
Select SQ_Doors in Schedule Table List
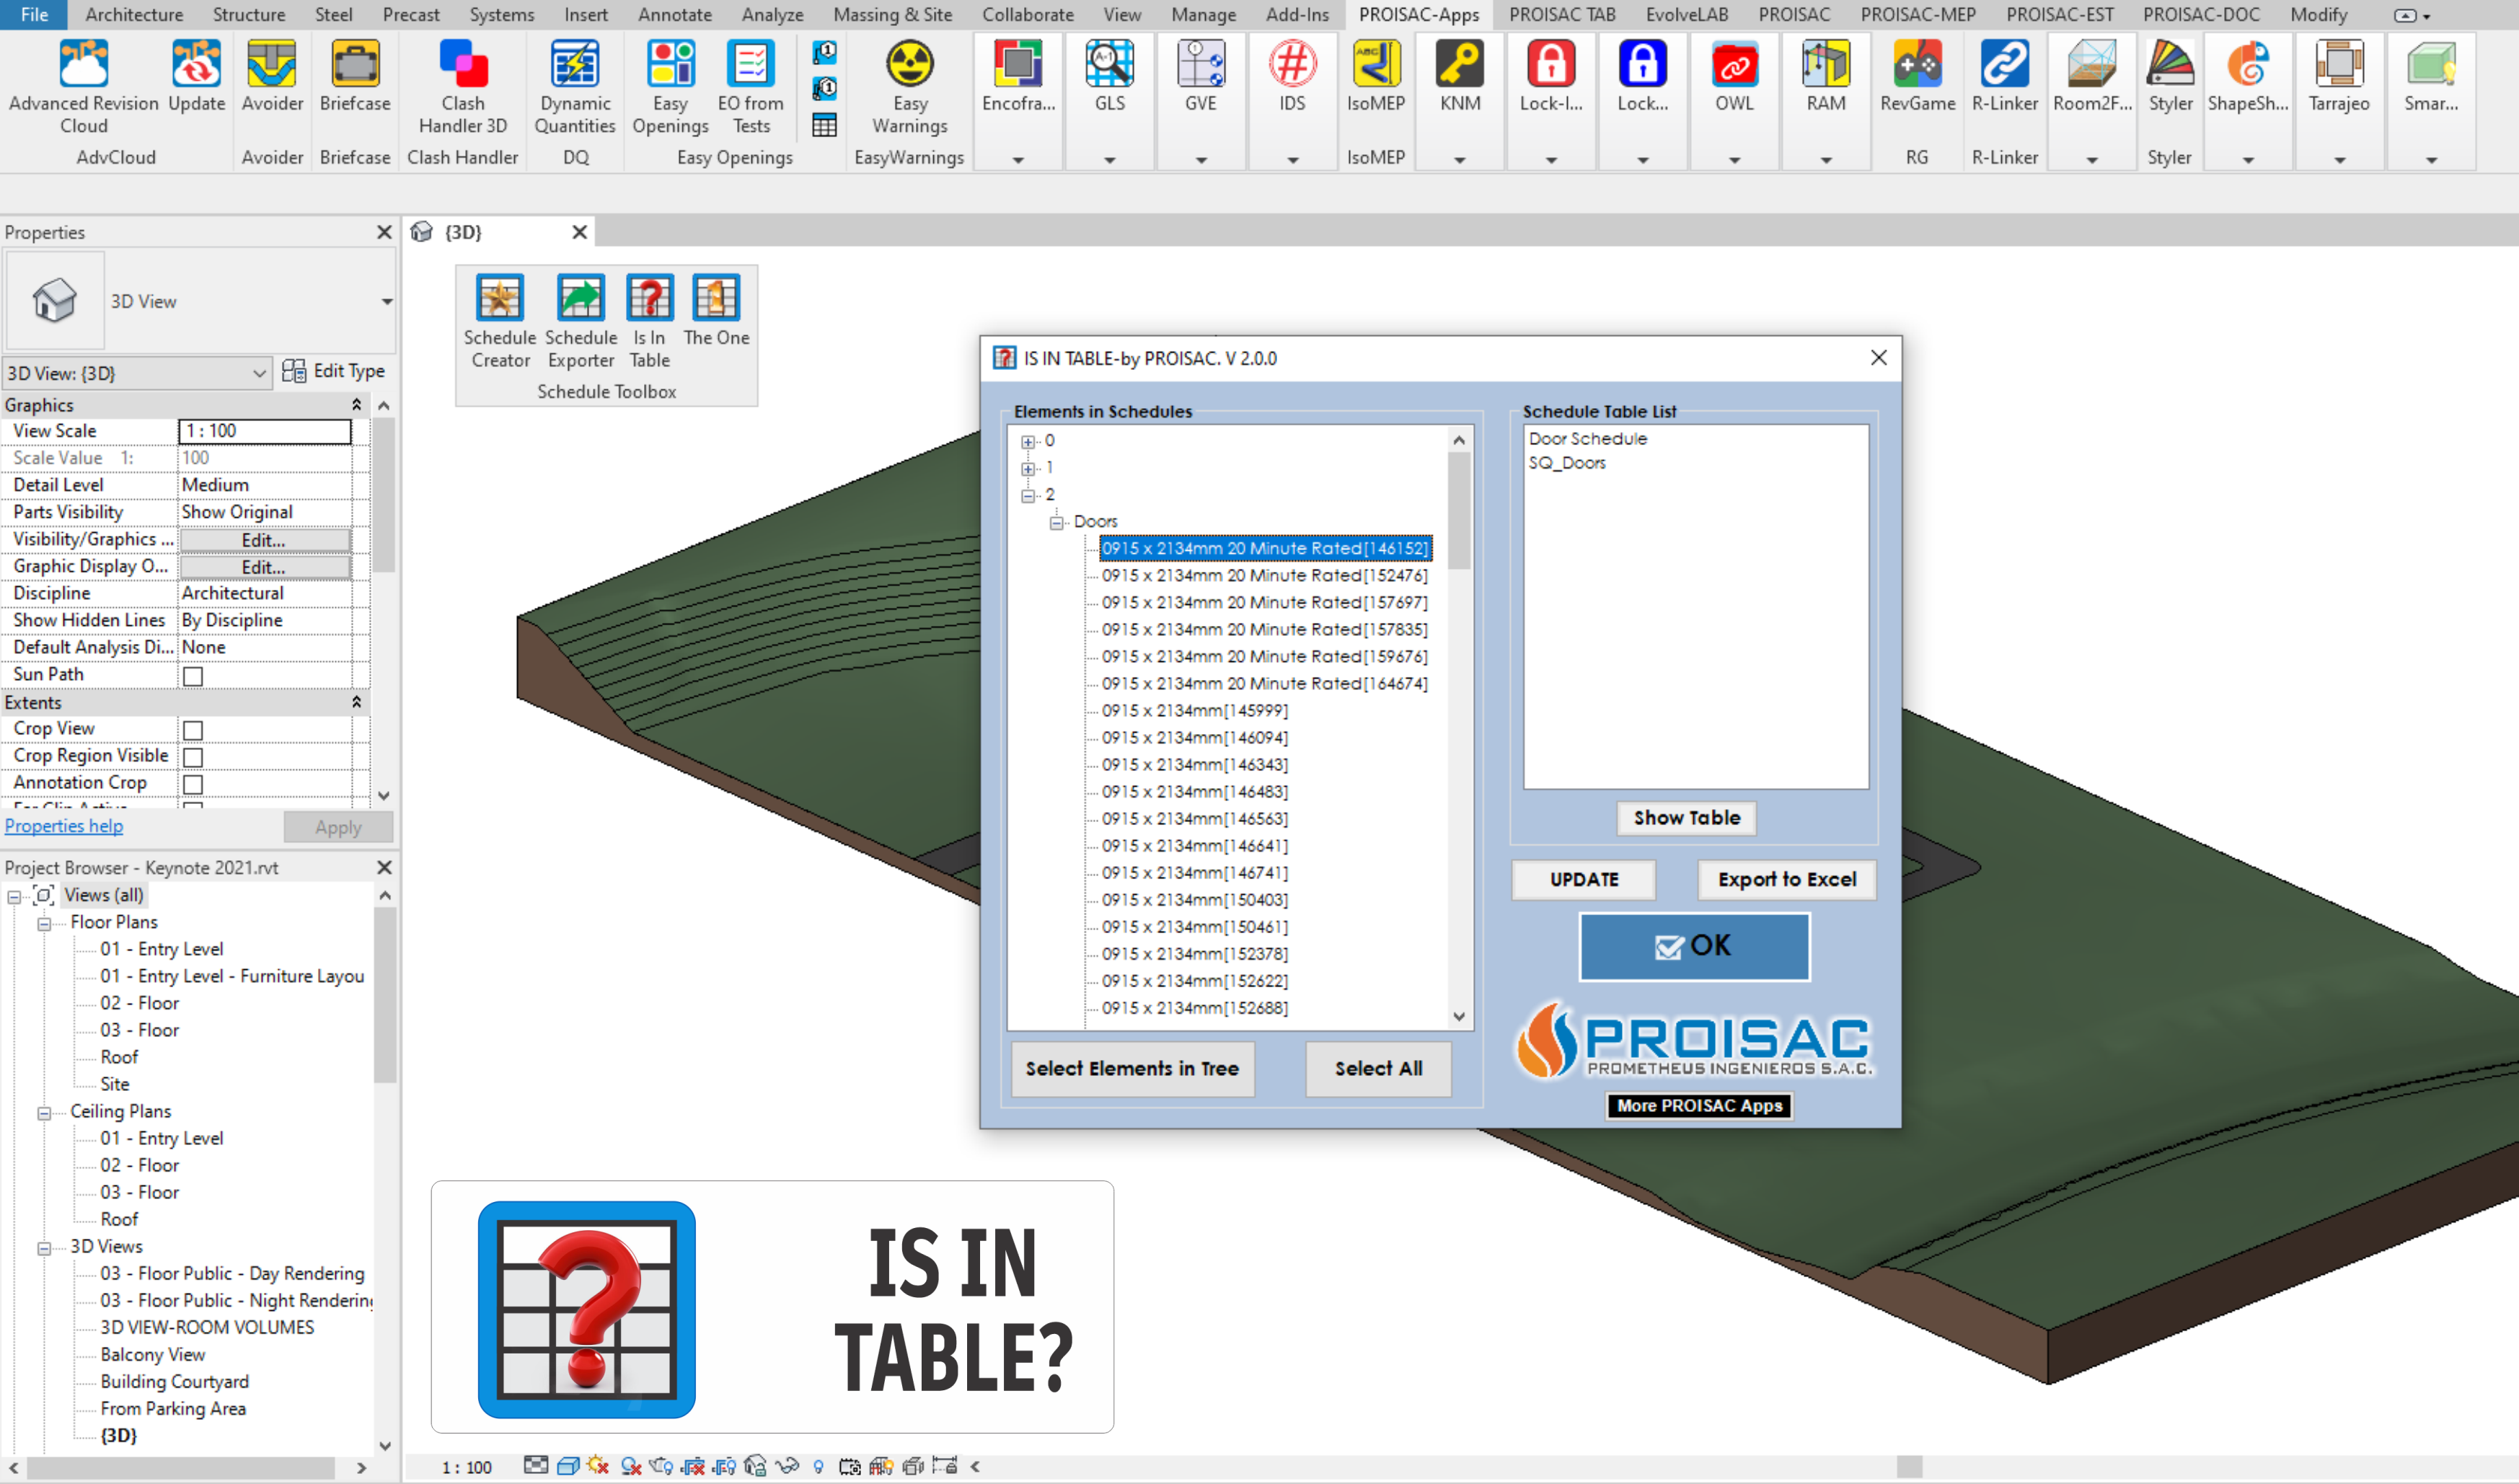(1567, 463)
